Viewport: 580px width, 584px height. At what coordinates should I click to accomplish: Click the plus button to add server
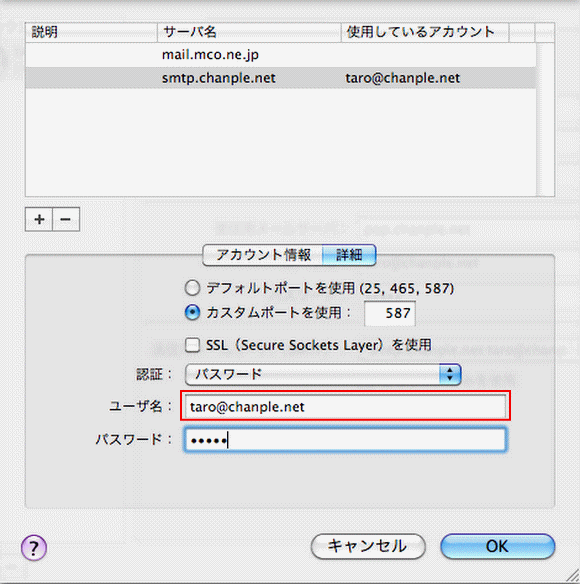click(x=39, y=219)
